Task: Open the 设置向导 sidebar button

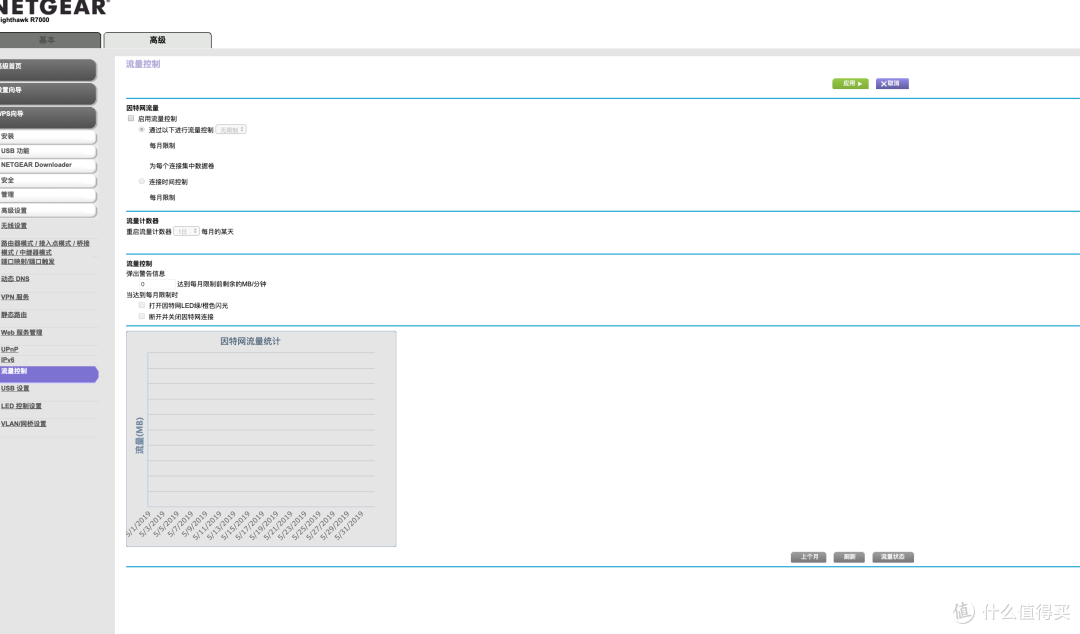Action: click(x=48, y=93)
